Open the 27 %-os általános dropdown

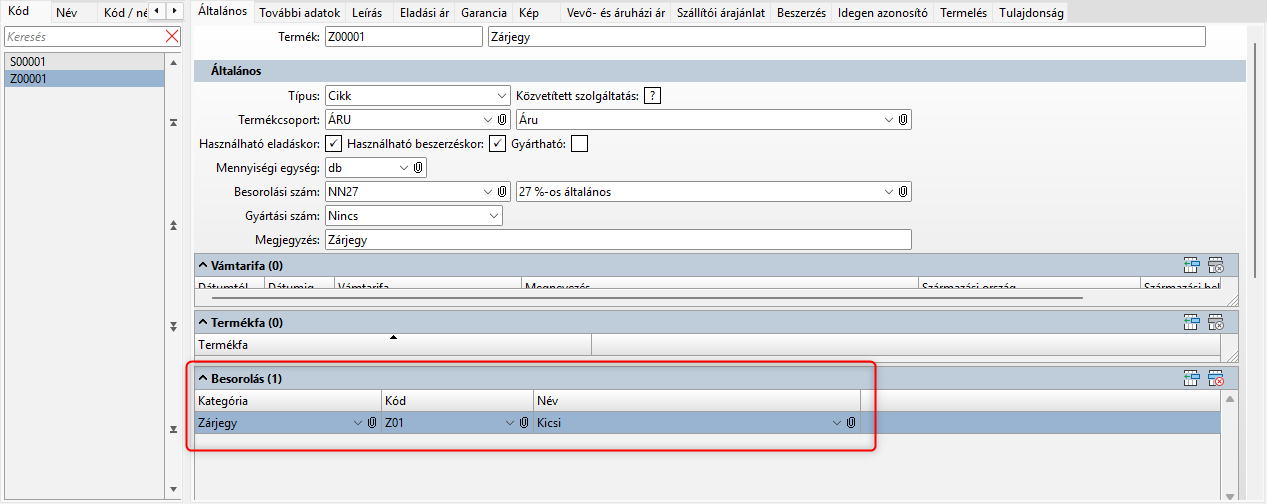point(888,191)
